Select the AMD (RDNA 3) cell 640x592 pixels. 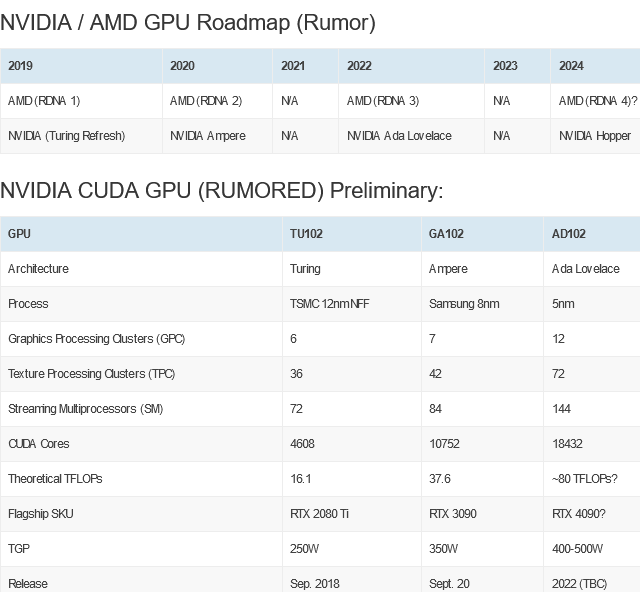pos(383,101)
